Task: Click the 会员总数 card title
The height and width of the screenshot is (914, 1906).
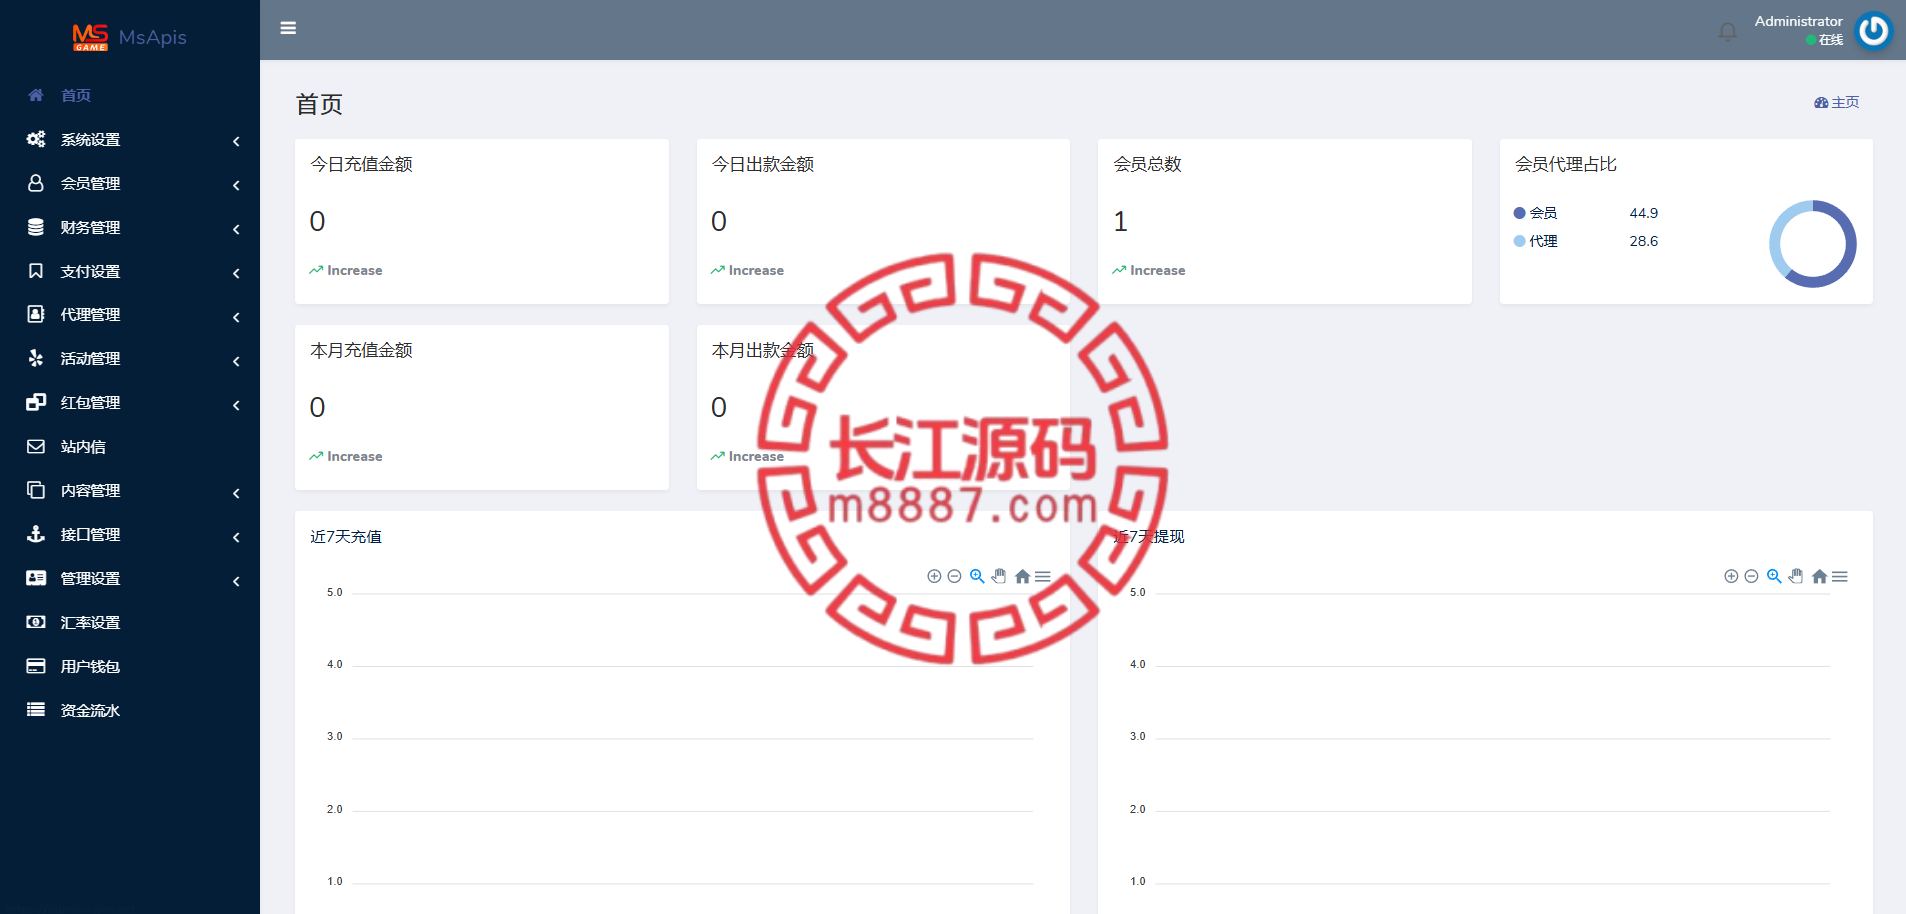Action: click(1148, 164)
